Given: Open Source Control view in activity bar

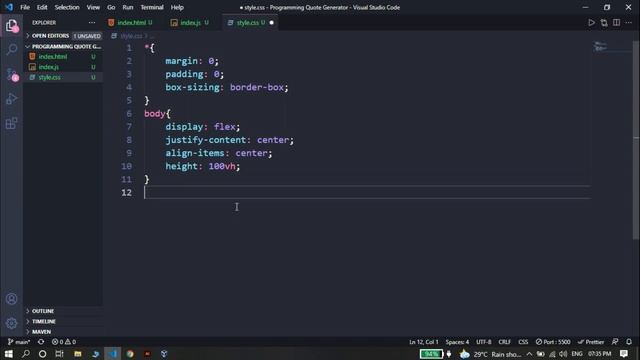Looking at the screenshot, I should point(11,74).
